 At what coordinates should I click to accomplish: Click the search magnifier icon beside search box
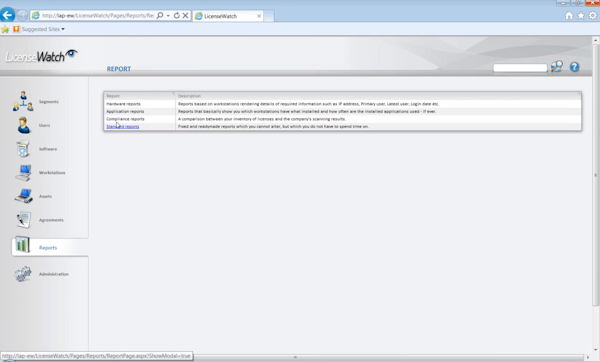point(557,67)
